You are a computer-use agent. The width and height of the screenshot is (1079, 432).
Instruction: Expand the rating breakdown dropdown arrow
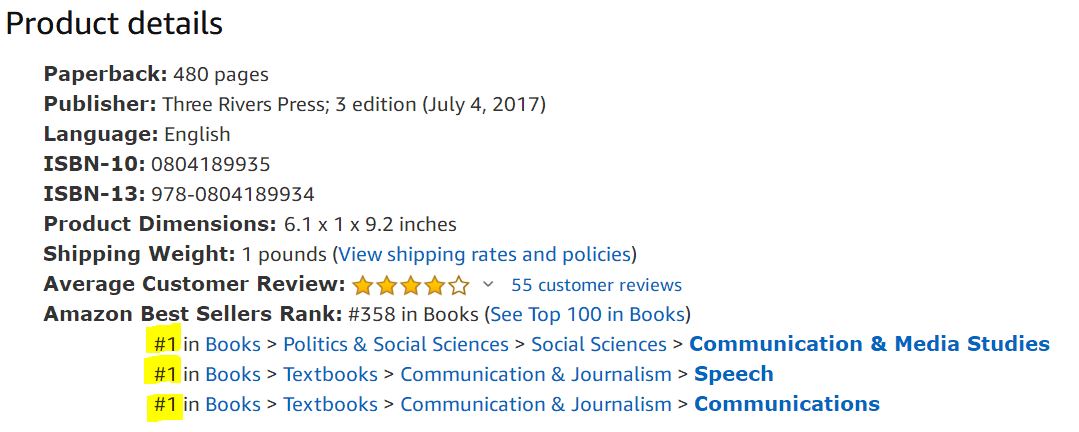(488, 284)
